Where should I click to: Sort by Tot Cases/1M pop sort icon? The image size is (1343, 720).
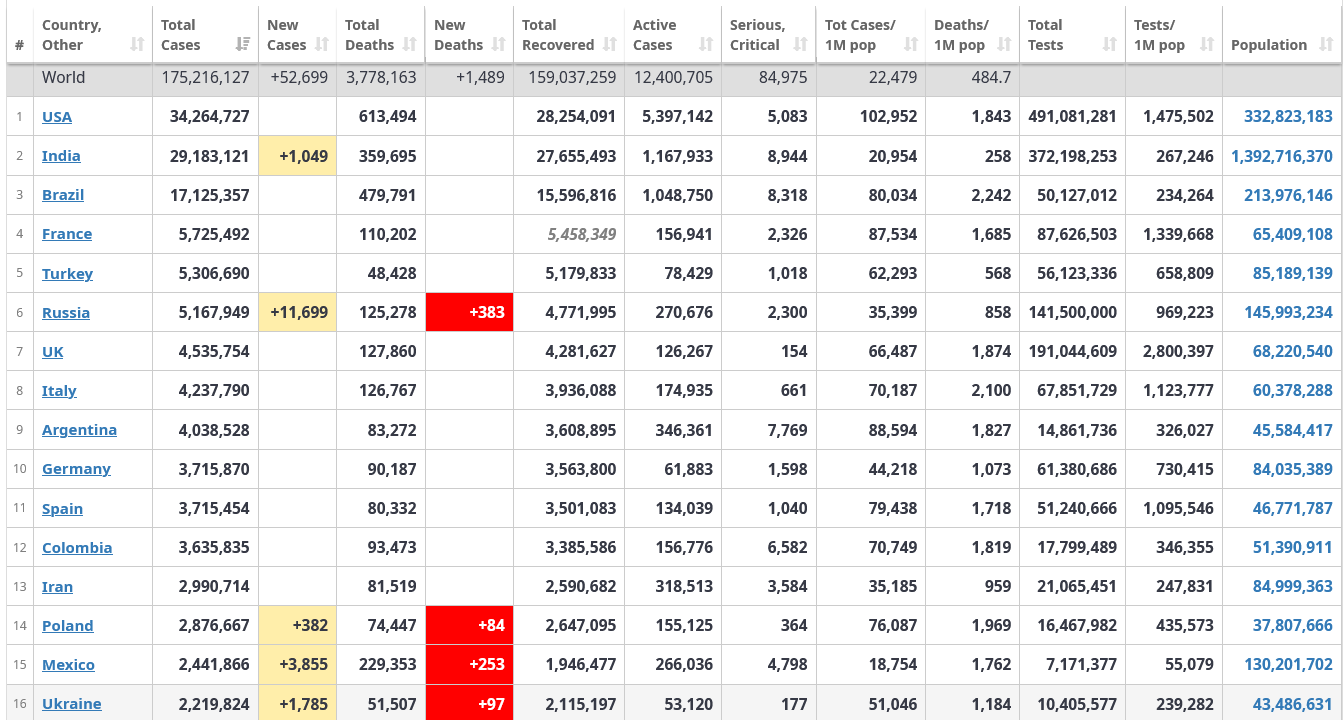[x=911, y=45]
